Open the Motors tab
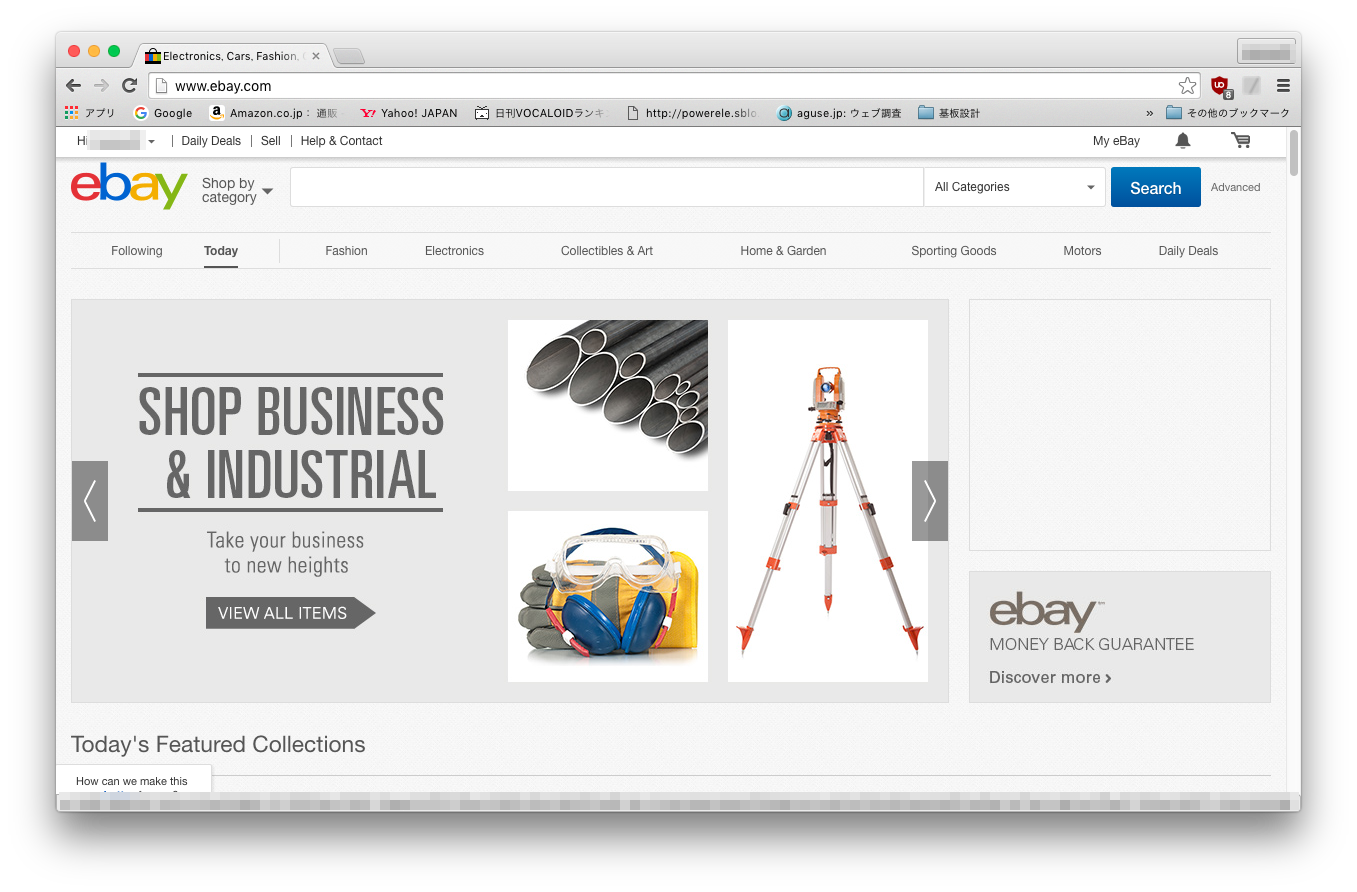 [x=1082, y=251]
